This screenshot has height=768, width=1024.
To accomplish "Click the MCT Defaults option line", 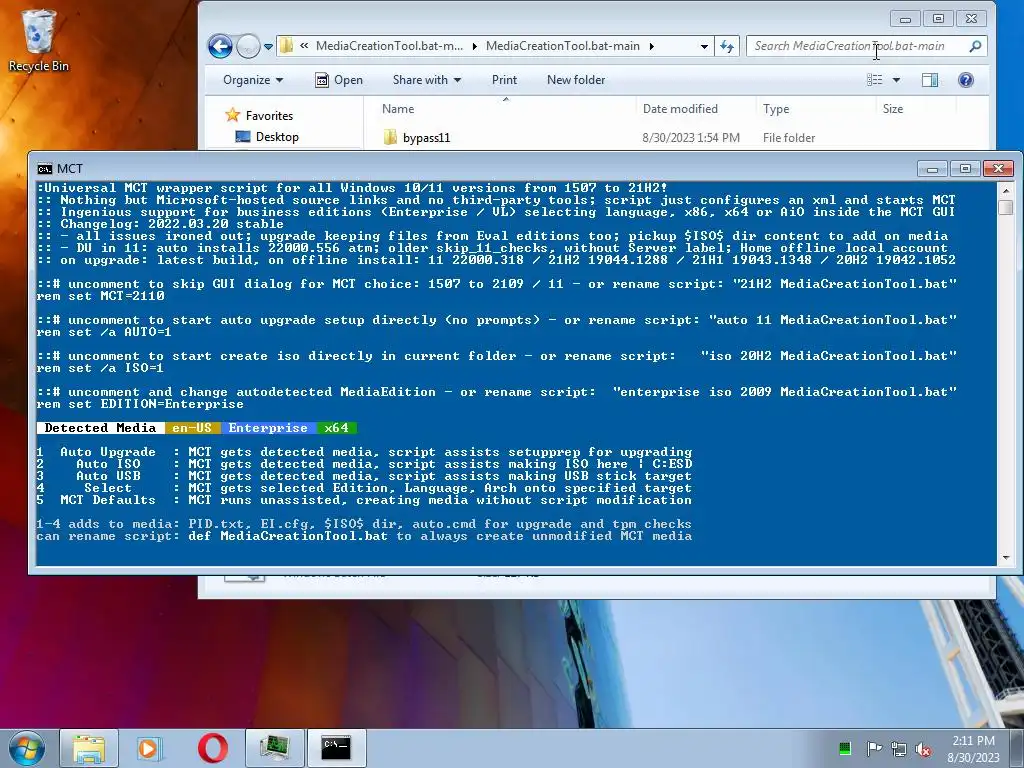I will coord(364,500).
